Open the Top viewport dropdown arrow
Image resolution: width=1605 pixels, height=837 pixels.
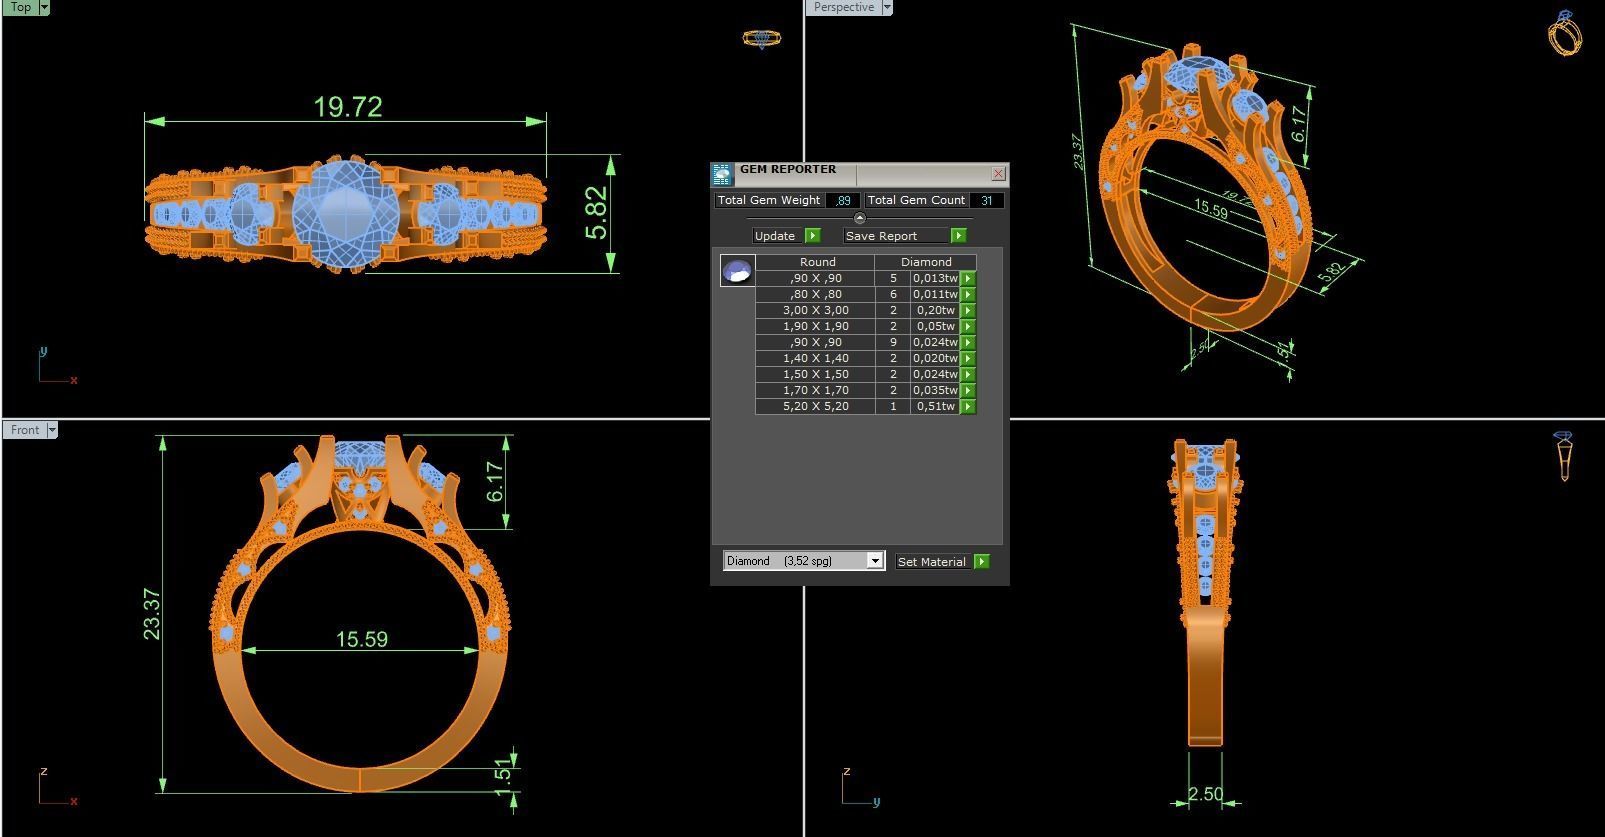coord(44,7)
